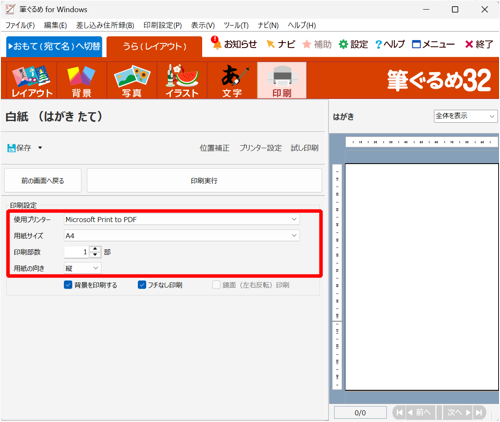Click the 補助 star icon
500x422 pixels.
[x=307, y=44]
